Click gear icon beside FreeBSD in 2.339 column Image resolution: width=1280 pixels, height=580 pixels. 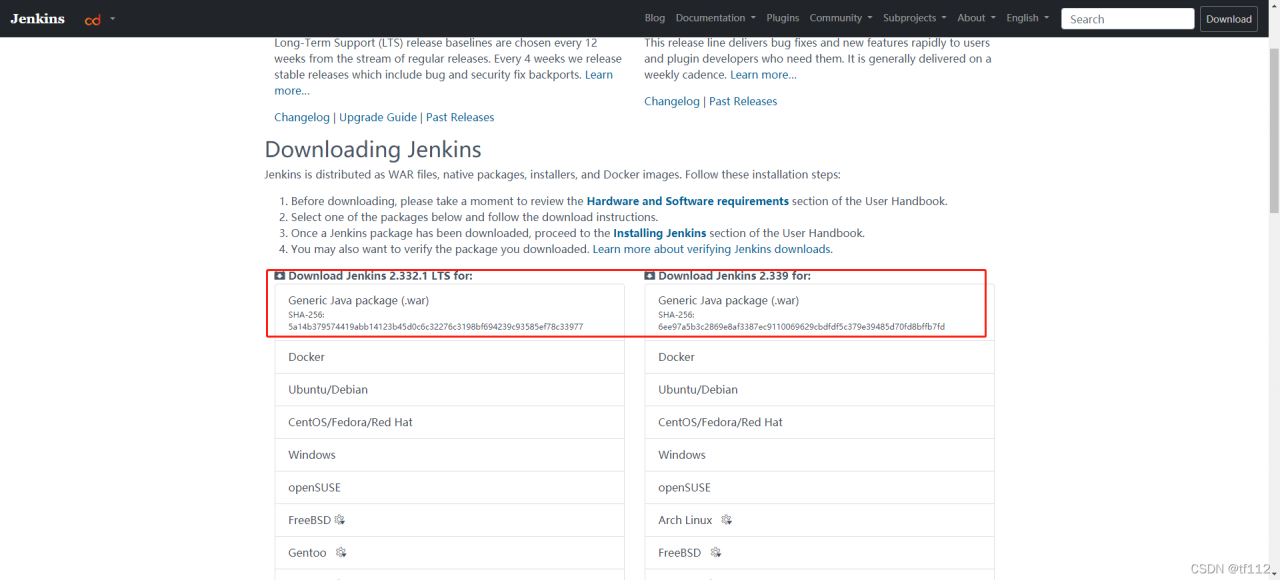pos(715,552)
